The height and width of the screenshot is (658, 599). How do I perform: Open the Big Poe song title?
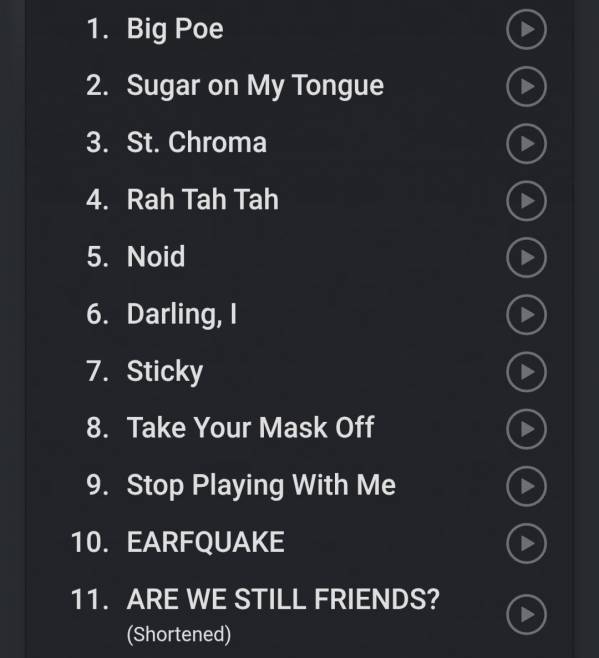[175, 29]
